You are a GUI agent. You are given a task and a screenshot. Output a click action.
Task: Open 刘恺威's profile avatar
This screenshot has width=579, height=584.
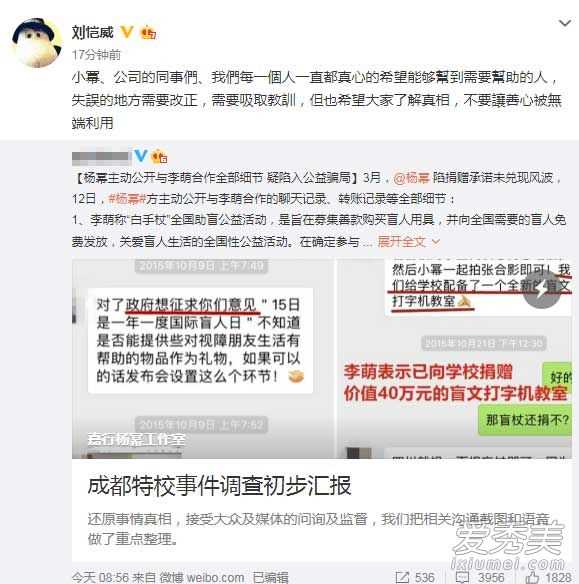coord(36,42)
